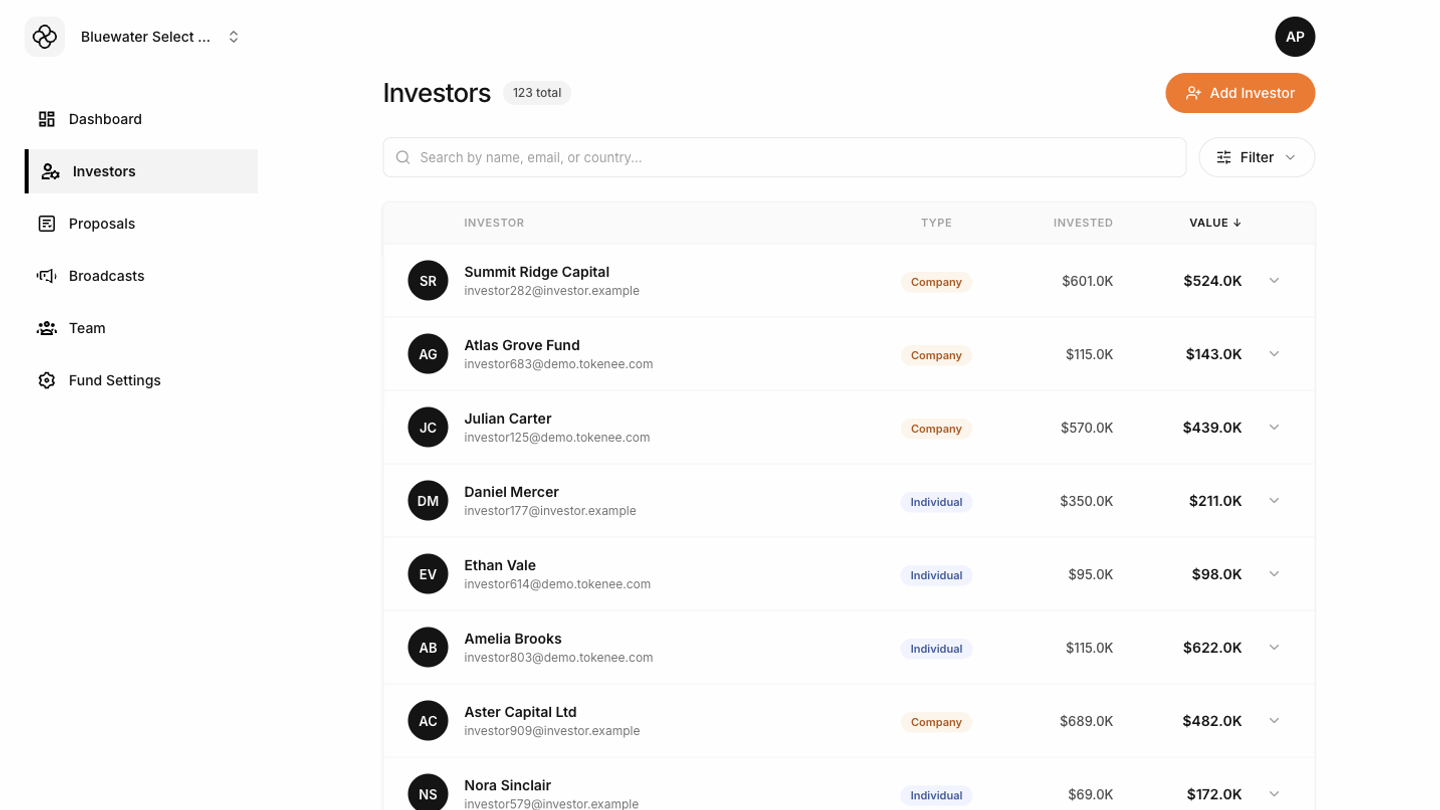Sort by the Value column header
Screen dimensions: 1440x810
tap(1214, 223)
